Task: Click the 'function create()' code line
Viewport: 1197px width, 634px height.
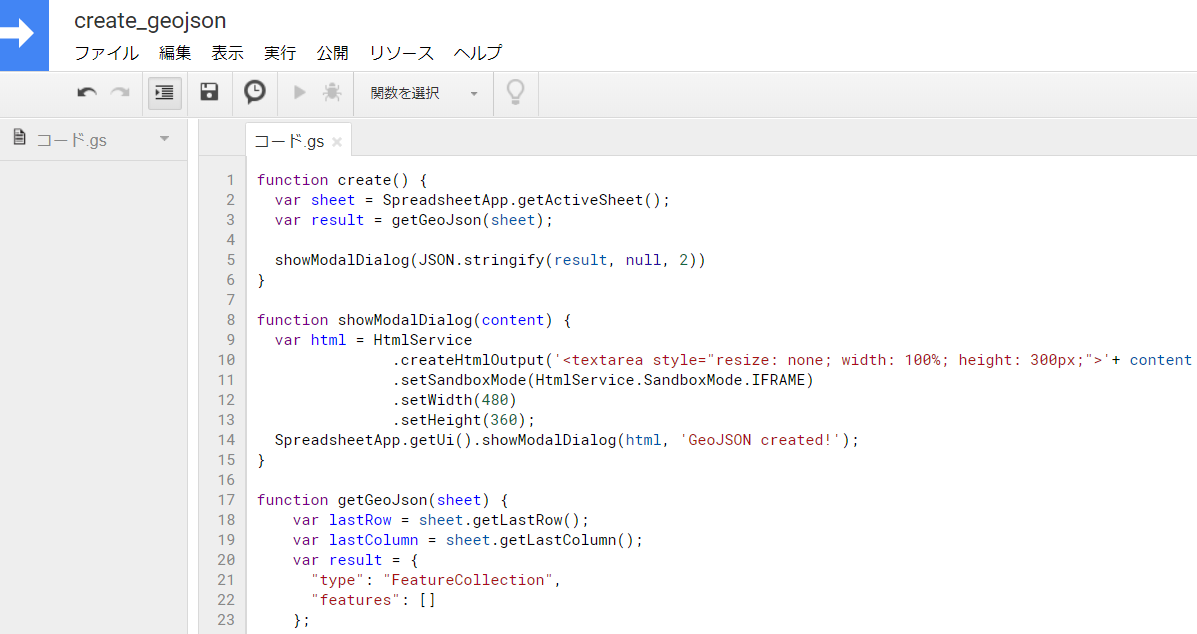Action: click(342, 180)
